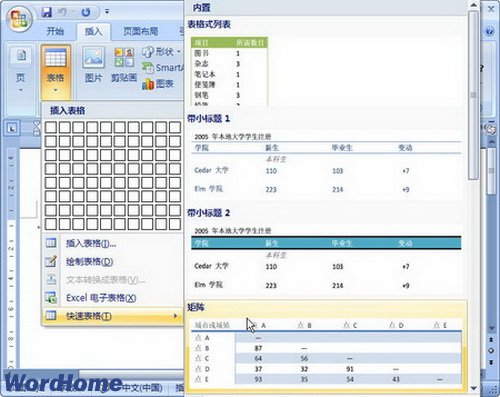The width and height of the screenshot is (500, 397).
Task: Click the 表格 table button
Action: [55, 71]
